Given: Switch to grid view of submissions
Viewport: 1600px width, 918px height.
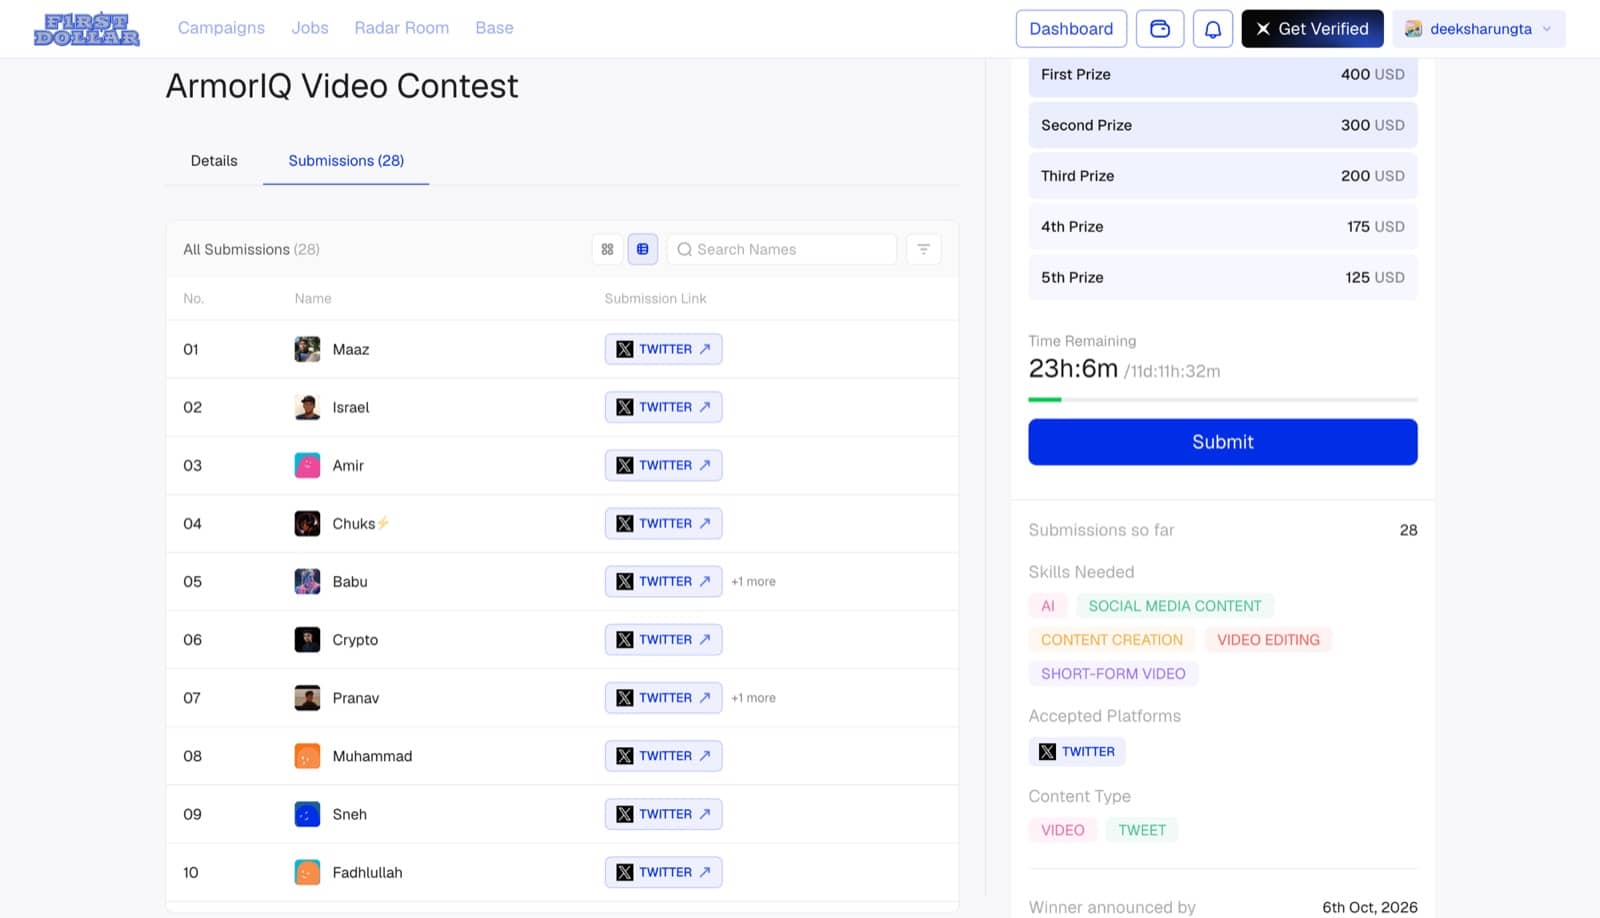Looking at the screenshot, I should tap(607, 249).
